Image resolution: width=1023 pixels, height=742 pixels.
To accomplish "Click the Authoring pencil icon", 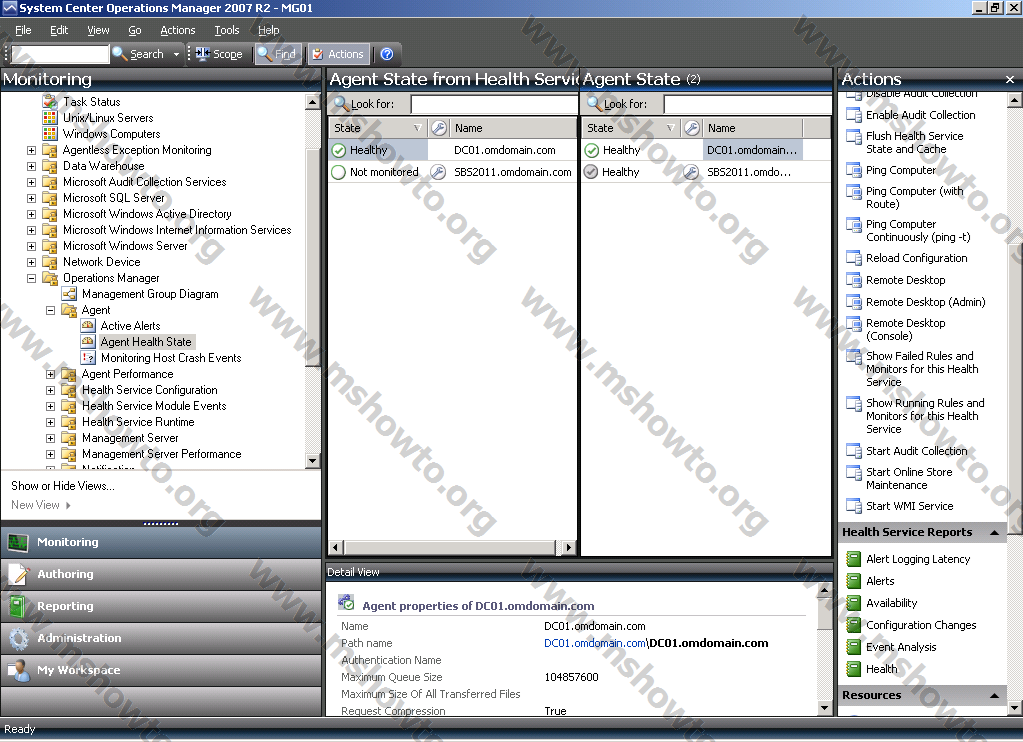I will tap(18, 574).
